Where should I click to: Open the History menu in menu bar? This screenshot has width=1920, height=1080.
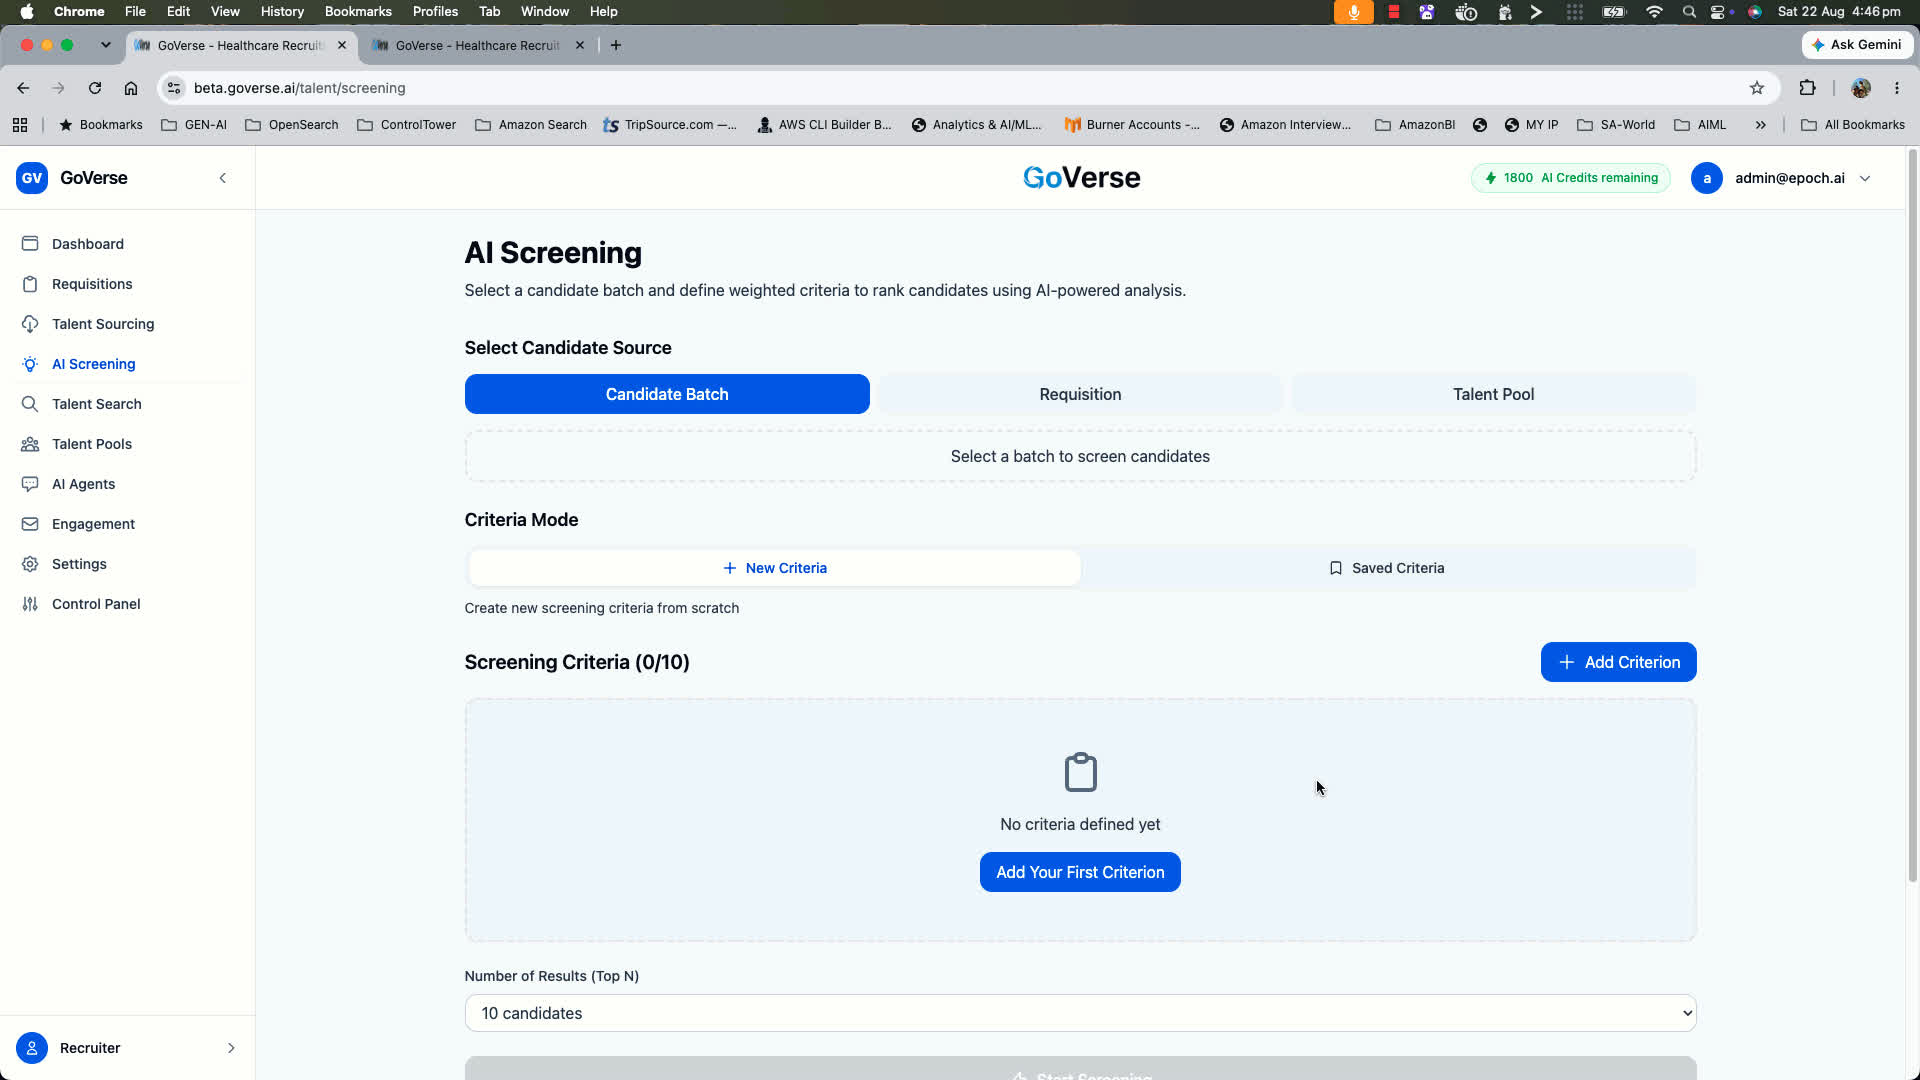click(282, 12)
